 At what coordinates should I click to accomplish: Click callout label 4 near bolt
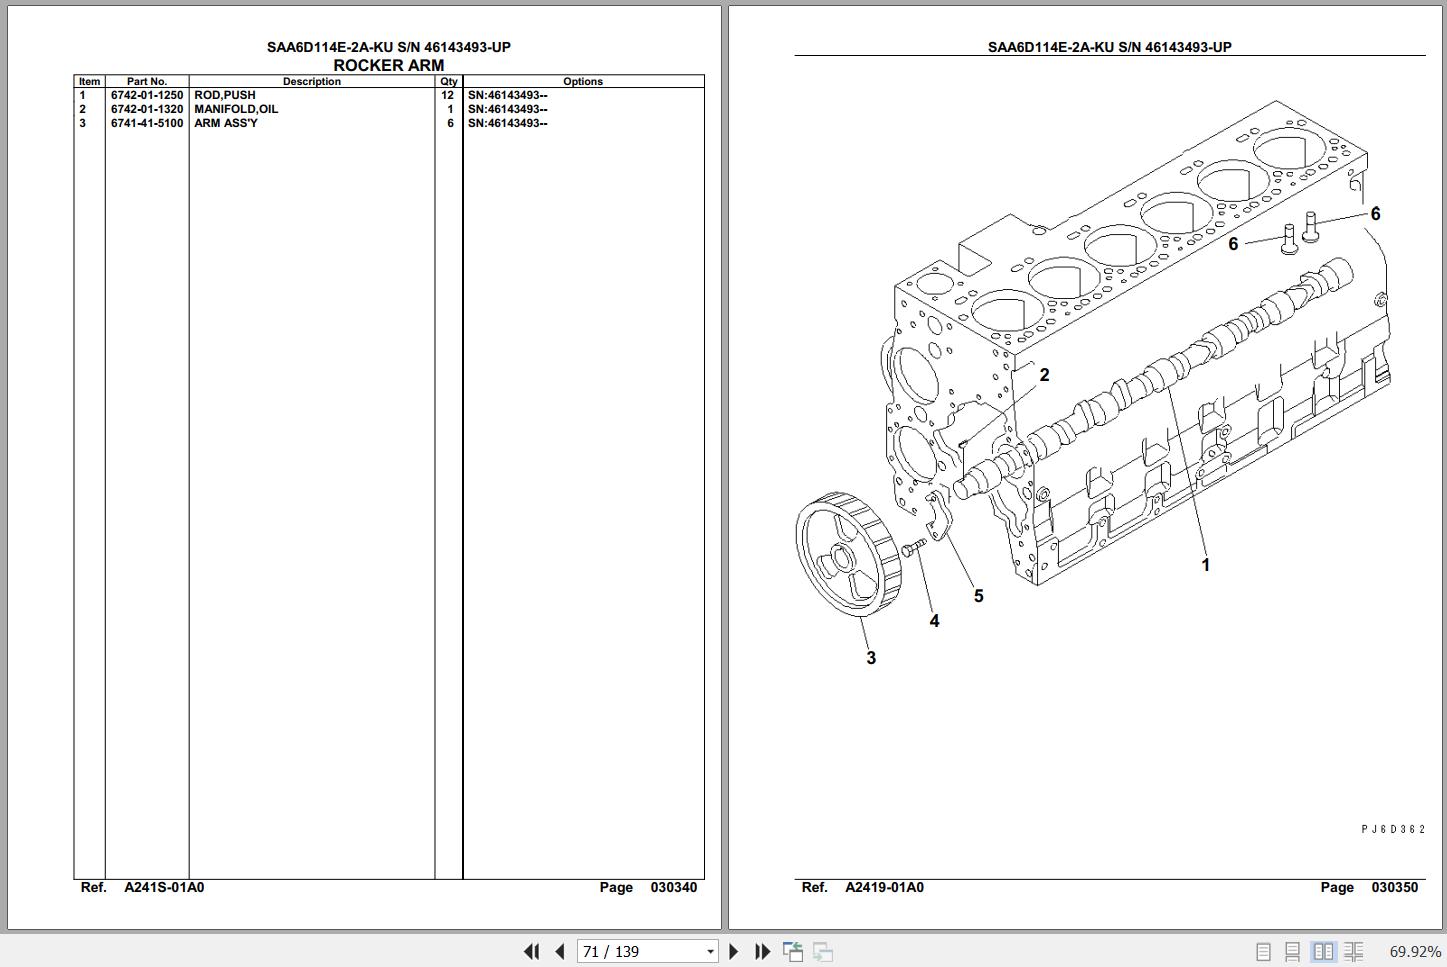tap(934, 621)
